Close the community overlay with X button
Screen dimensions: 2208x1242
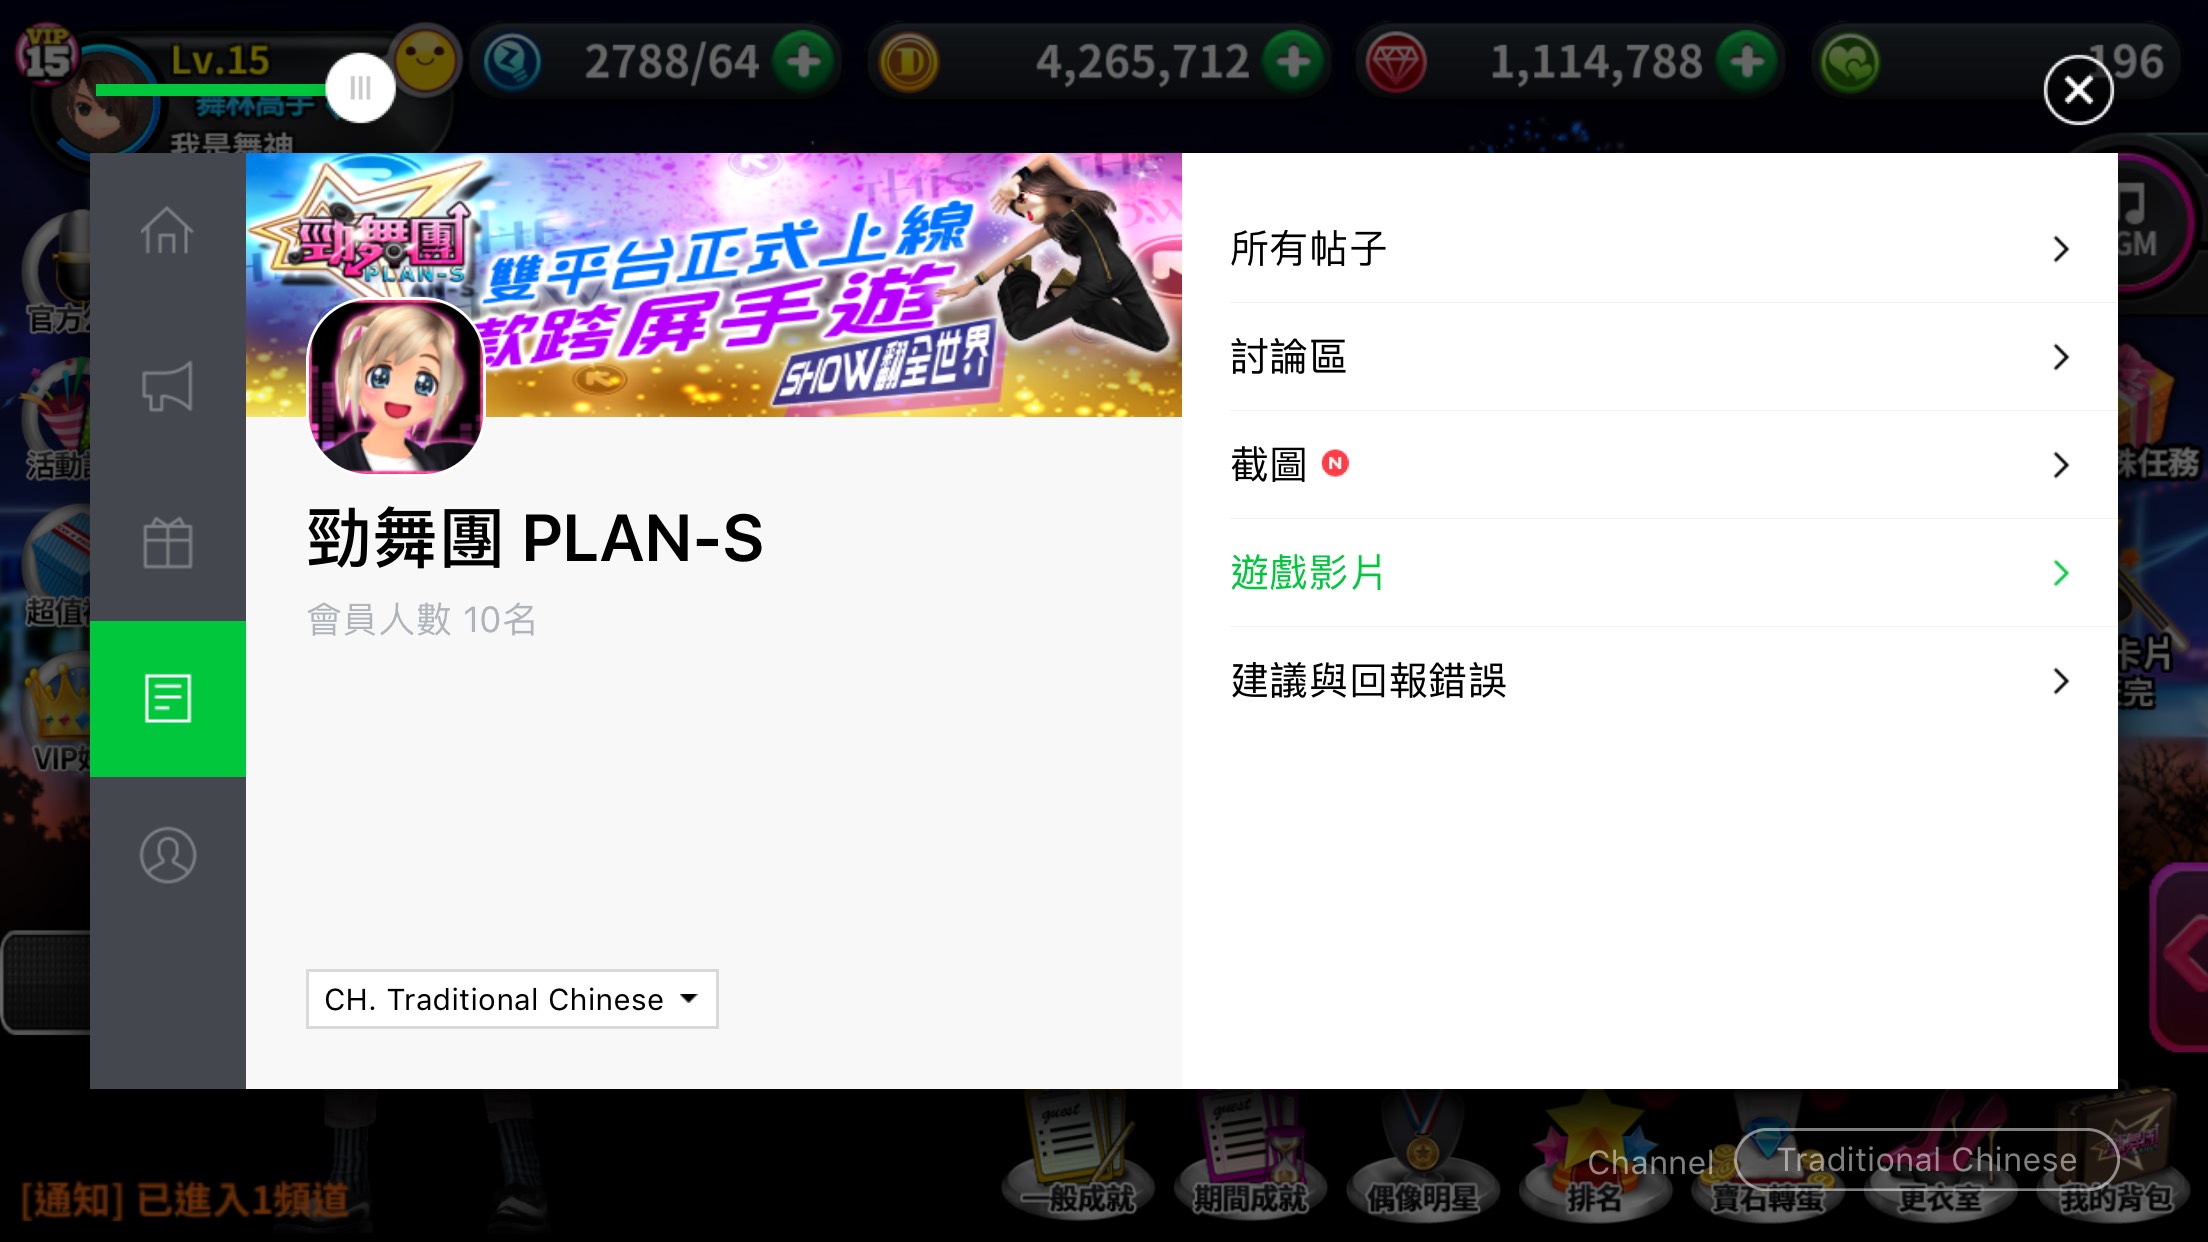pos(2079,90)
